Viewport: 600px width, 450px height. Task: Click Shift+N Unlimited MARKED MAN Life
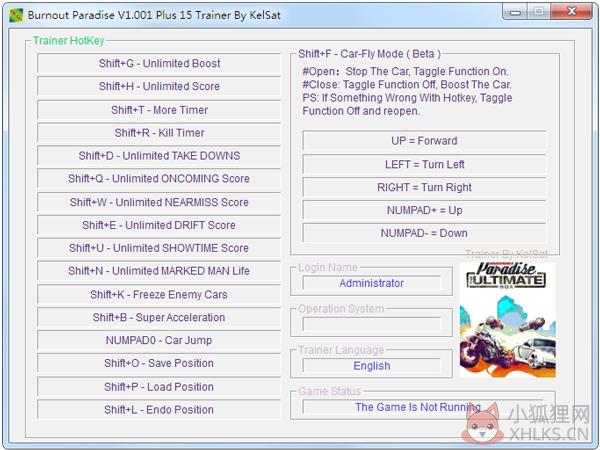tap(159, 271)
